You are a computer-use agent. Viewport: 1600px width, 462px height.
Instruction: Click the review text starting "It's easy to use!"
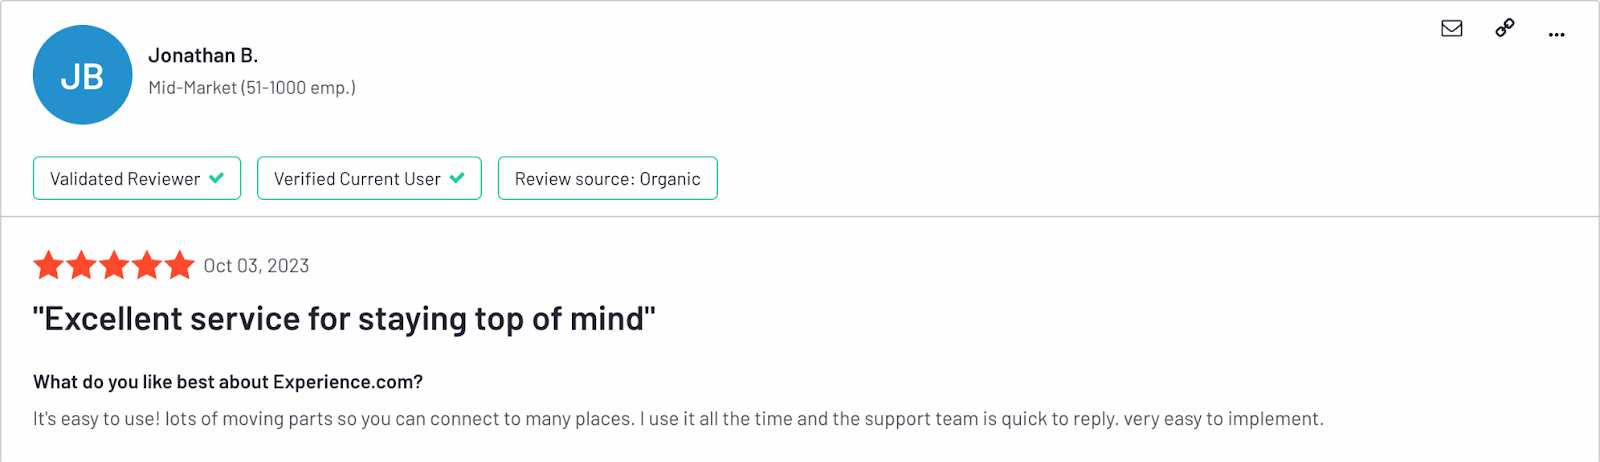pos(678,419)
